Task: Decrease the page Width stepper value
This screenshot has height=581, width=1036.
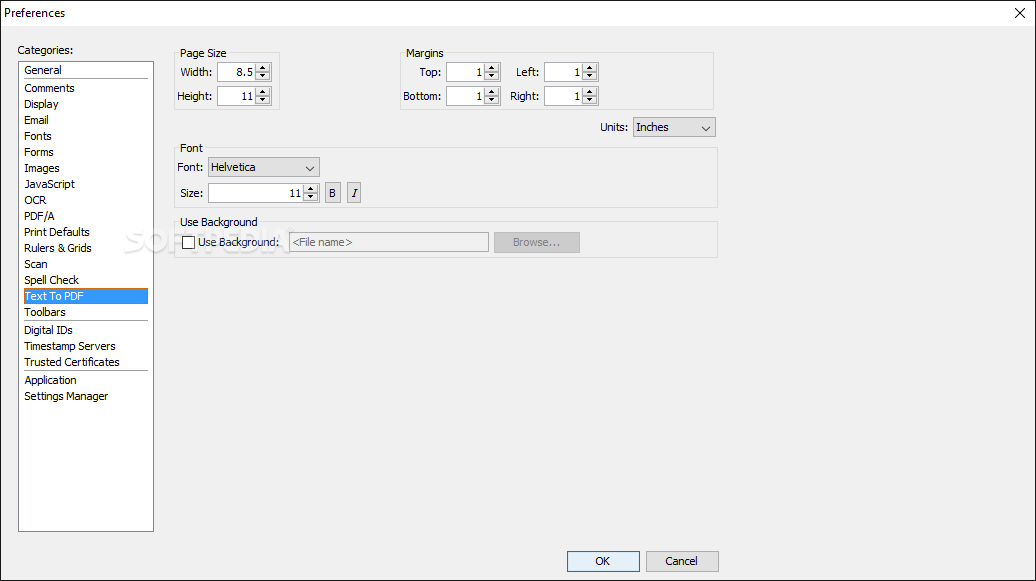Action: click(x=263, y=76)
